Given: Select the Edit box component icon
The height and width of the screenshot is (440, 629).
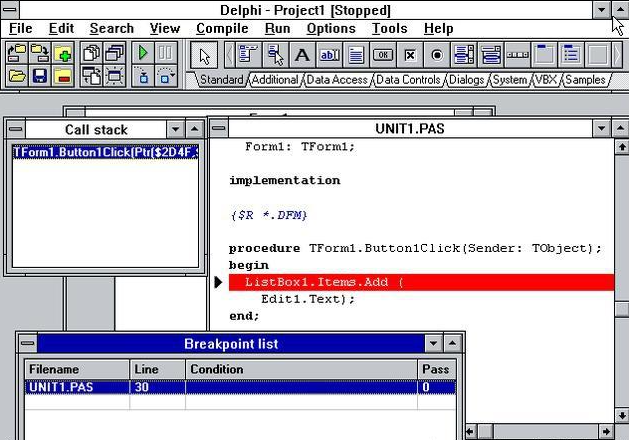Looking at the screenshot, I should (329, 54).
